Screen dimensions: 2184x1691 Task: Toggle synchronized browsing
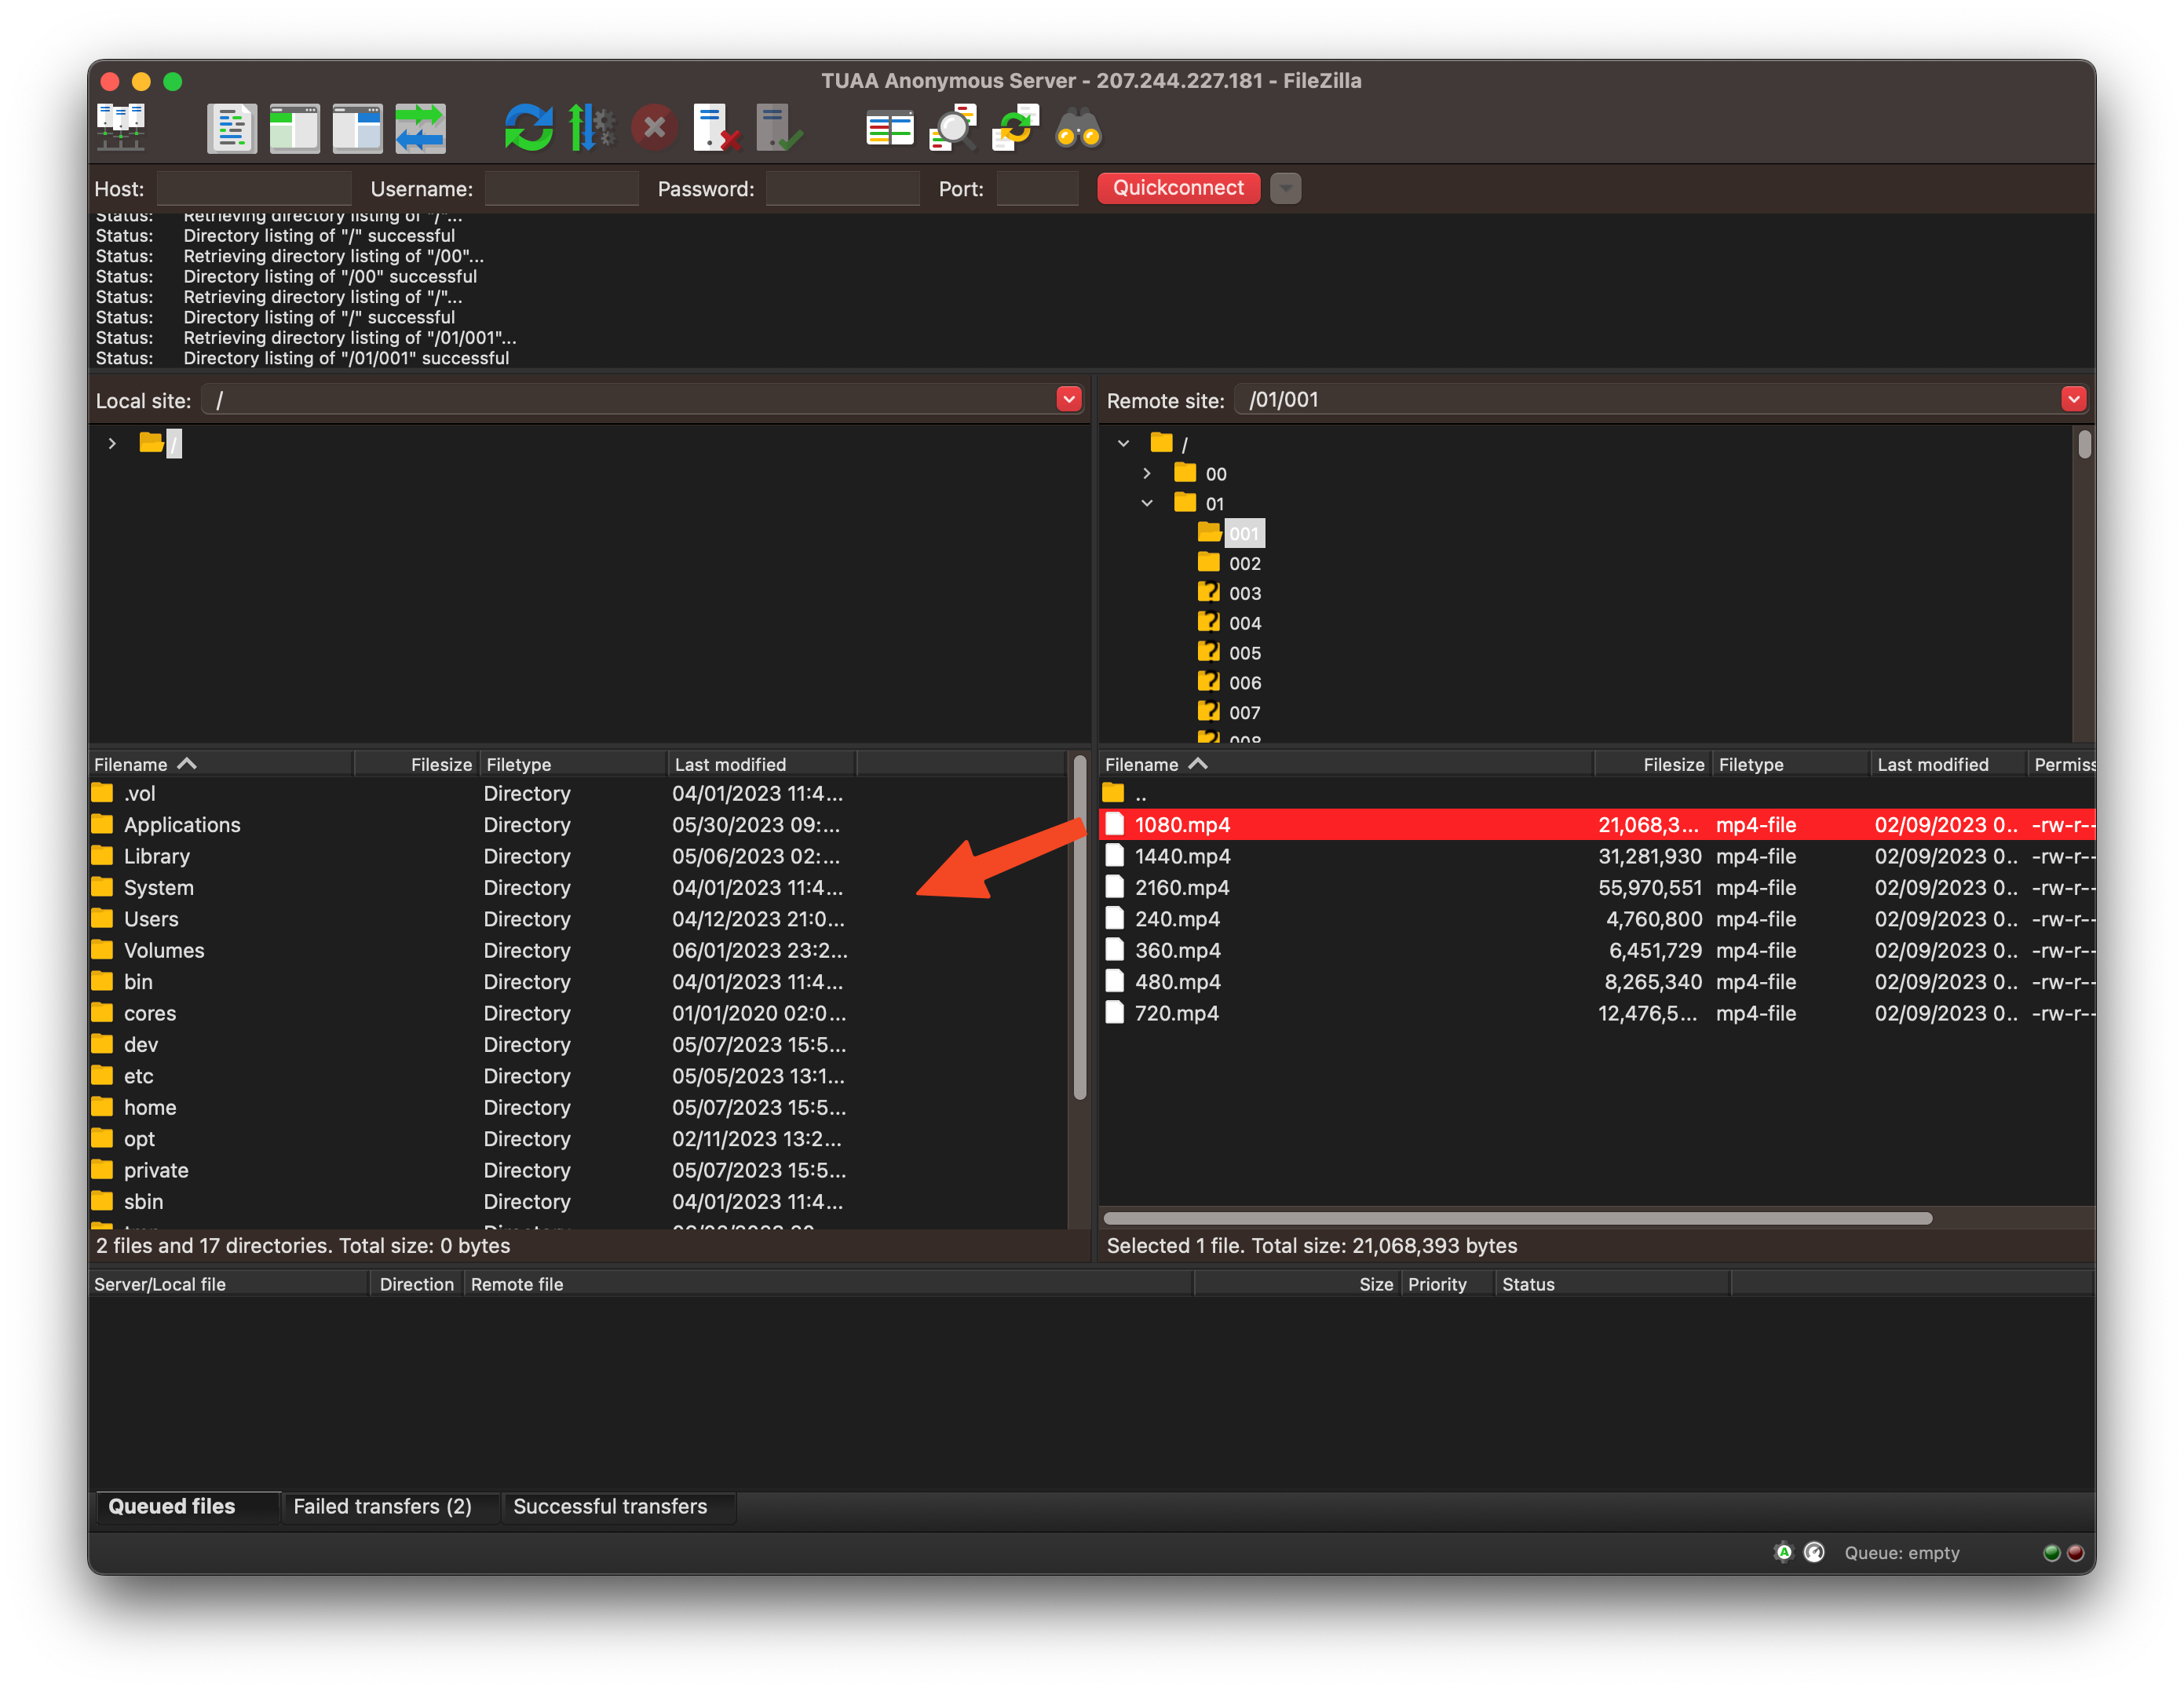[x=1015, y=127]
